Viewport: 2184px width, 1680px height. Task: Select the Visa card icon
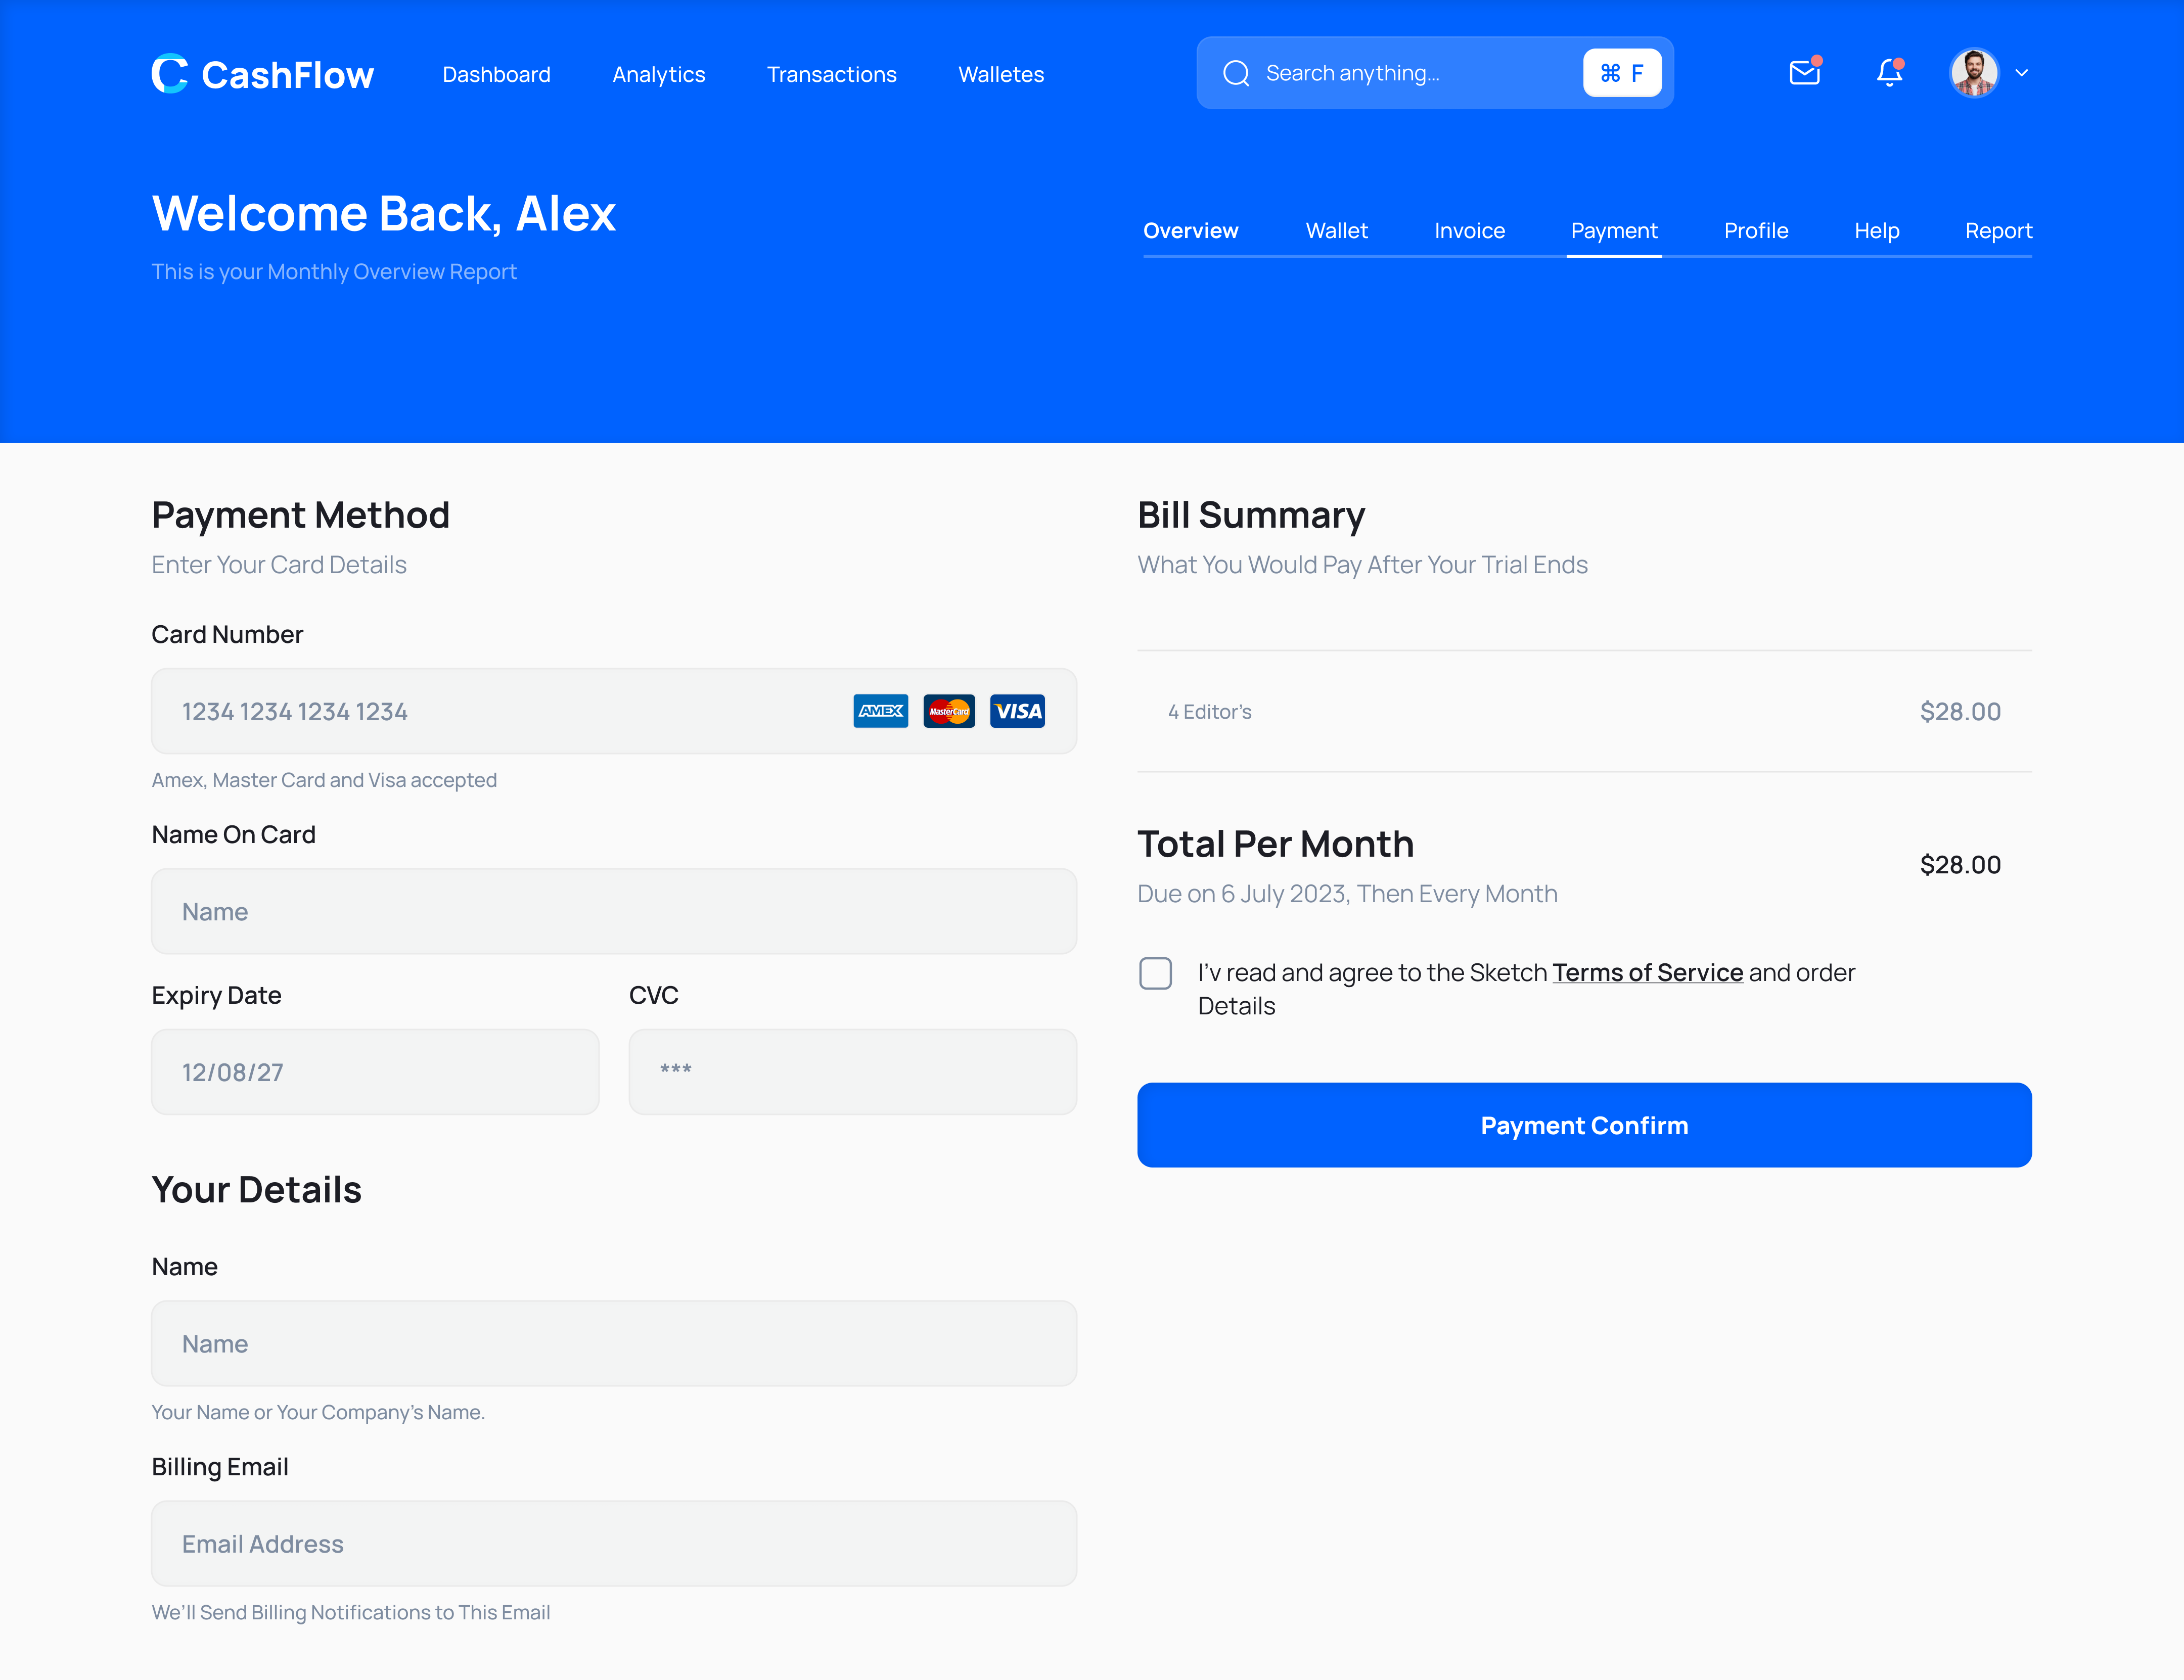[1017, 711]
